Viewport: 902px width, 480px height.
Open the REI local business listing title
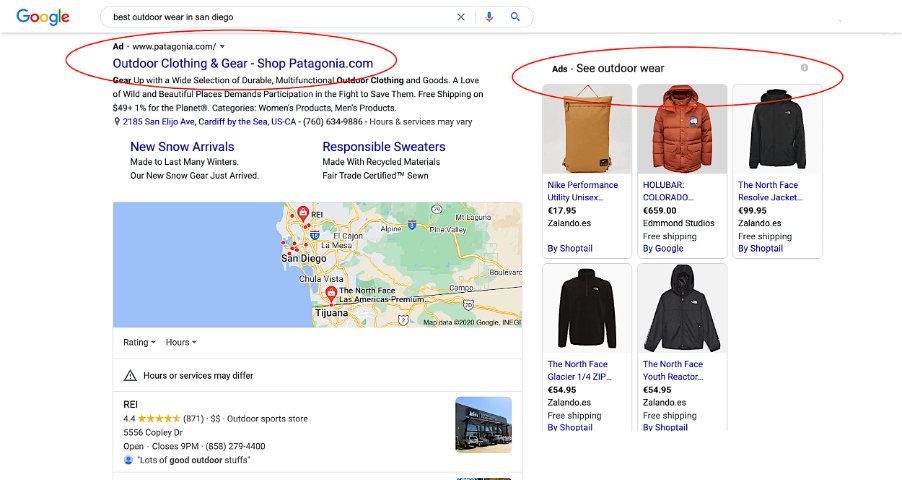tap(131, 405)
